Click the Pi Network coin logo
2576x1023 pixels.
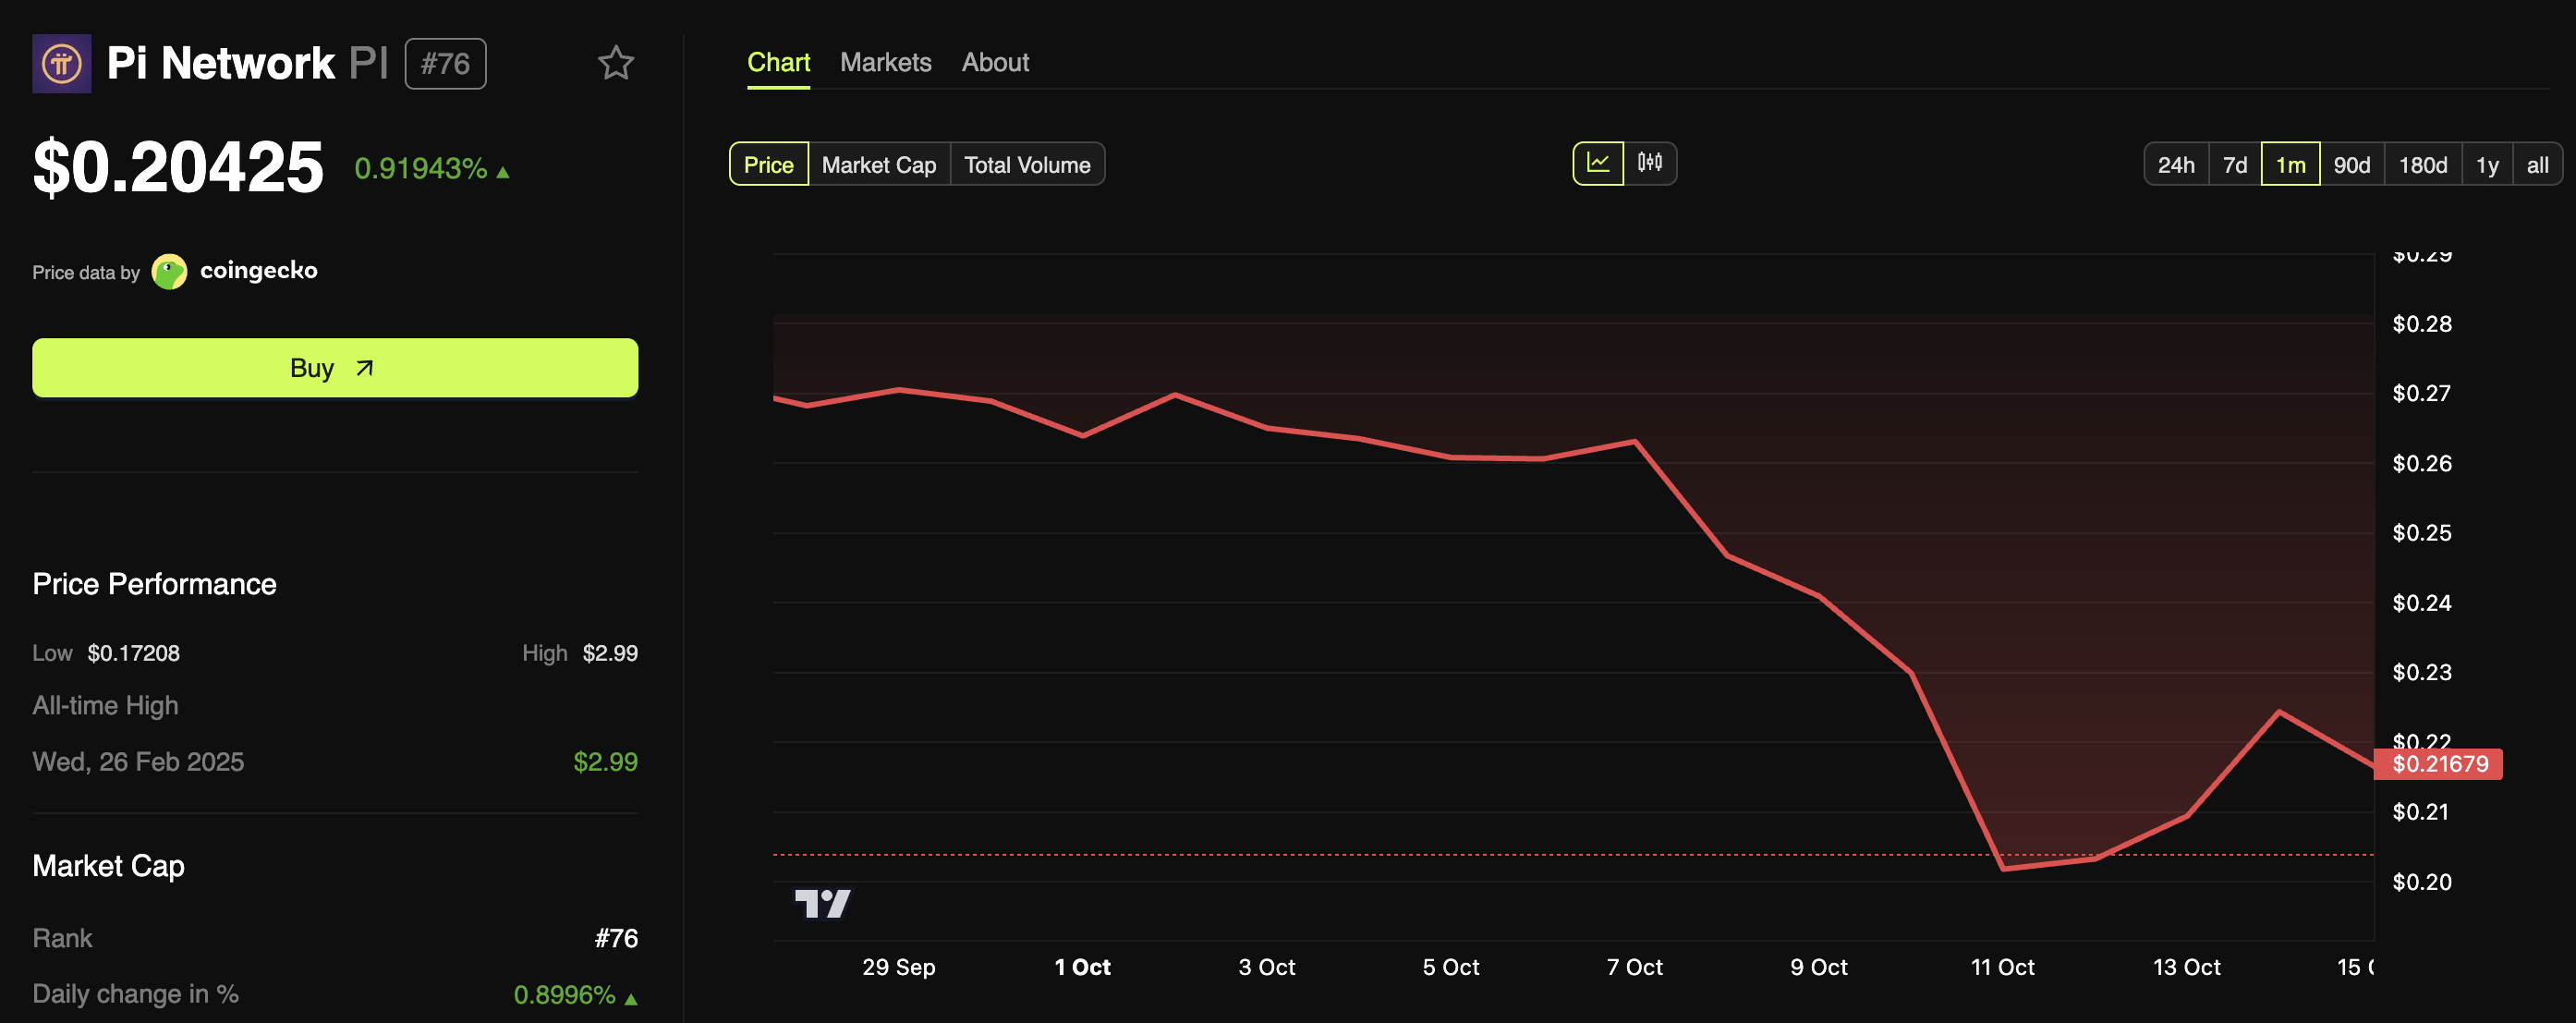pyautogui.click(x=61, y=64)
